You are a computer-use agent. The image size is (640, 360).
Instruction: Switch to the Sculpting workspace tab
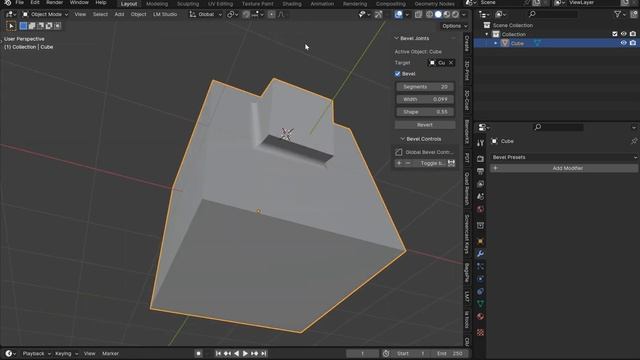(188, 4)
